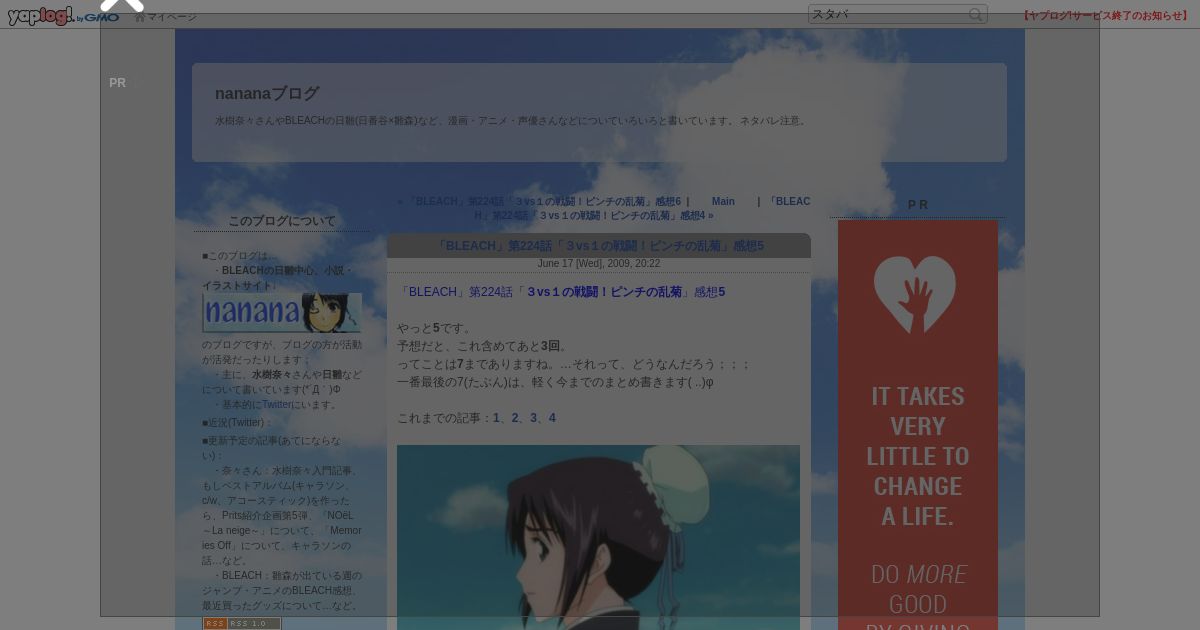Click the PR label above the right ad
The height and width of the screenshot is (630, 1200).
coord(918,205)
